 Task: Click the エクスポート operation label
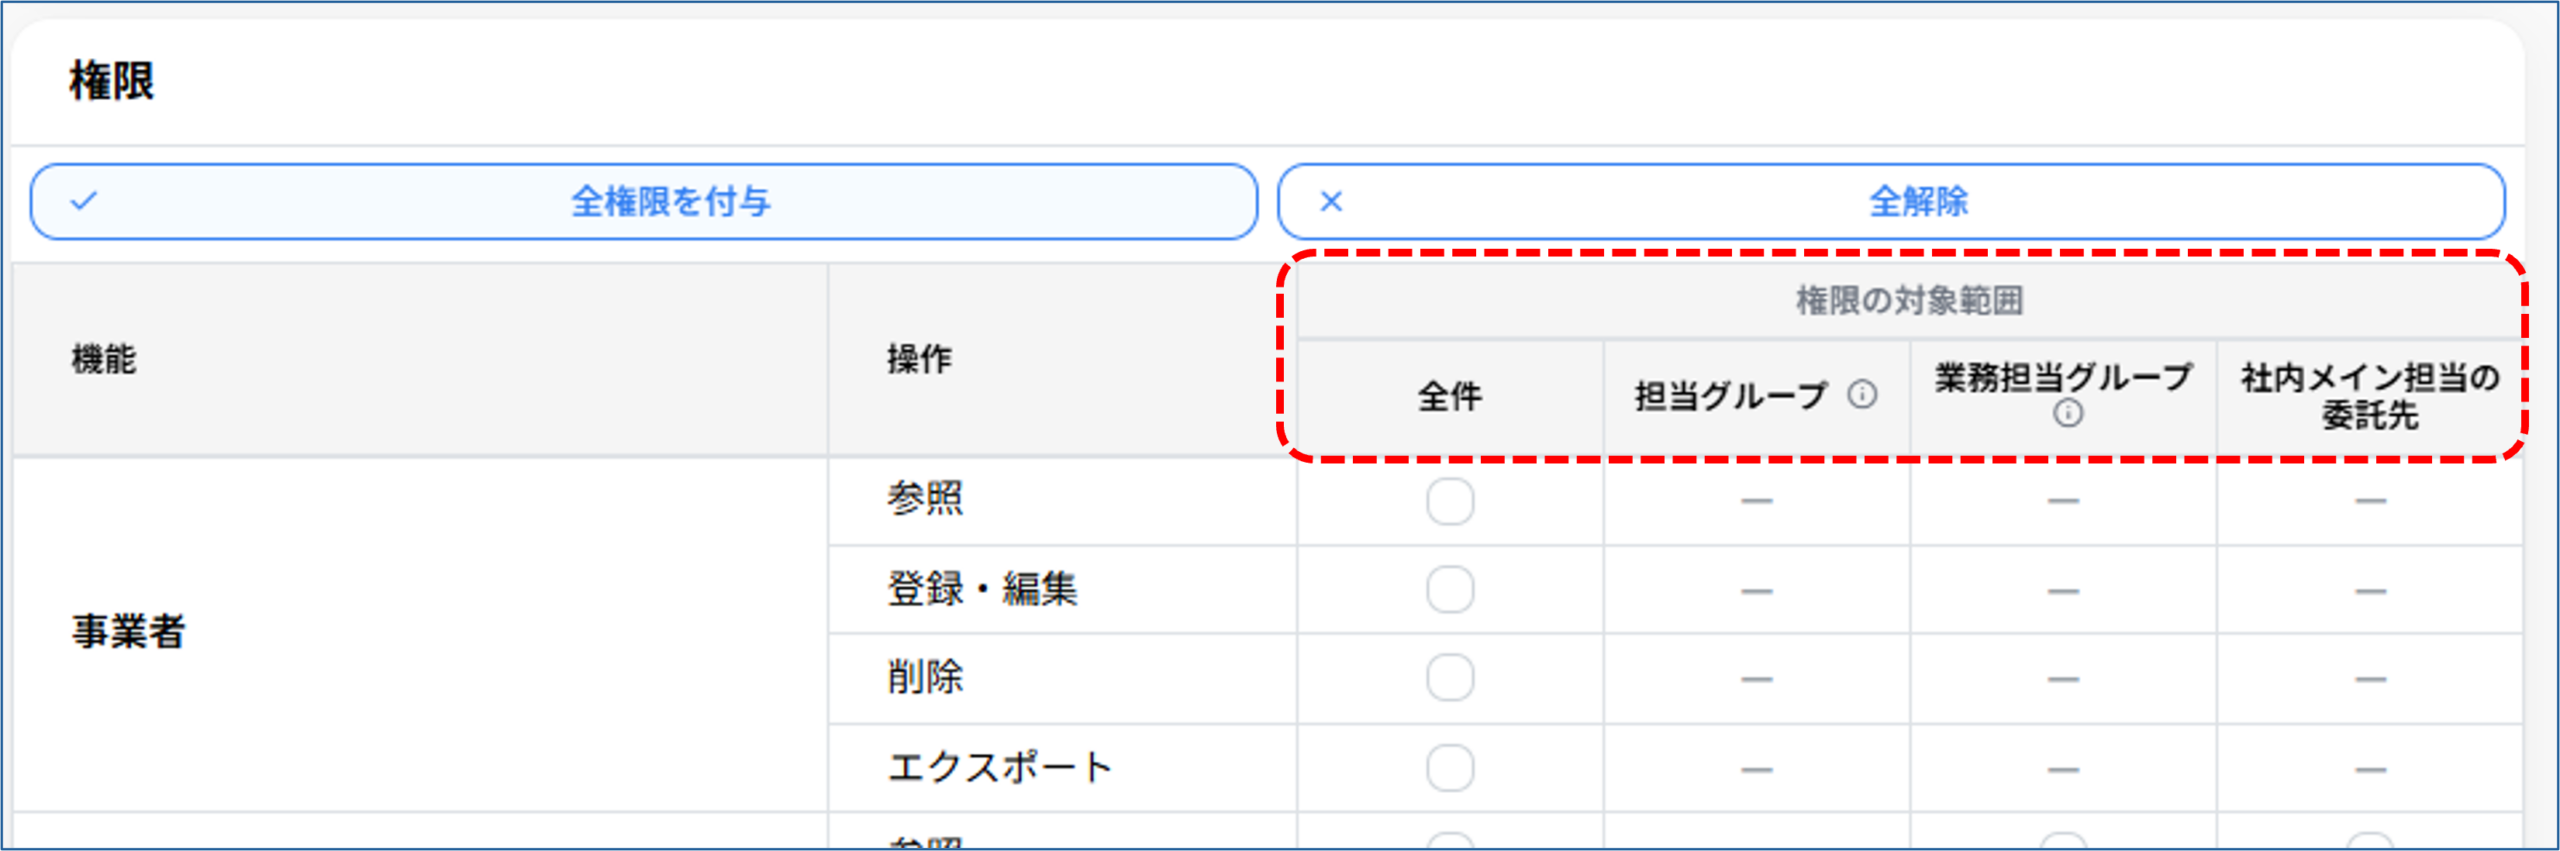coord(1000,768)
